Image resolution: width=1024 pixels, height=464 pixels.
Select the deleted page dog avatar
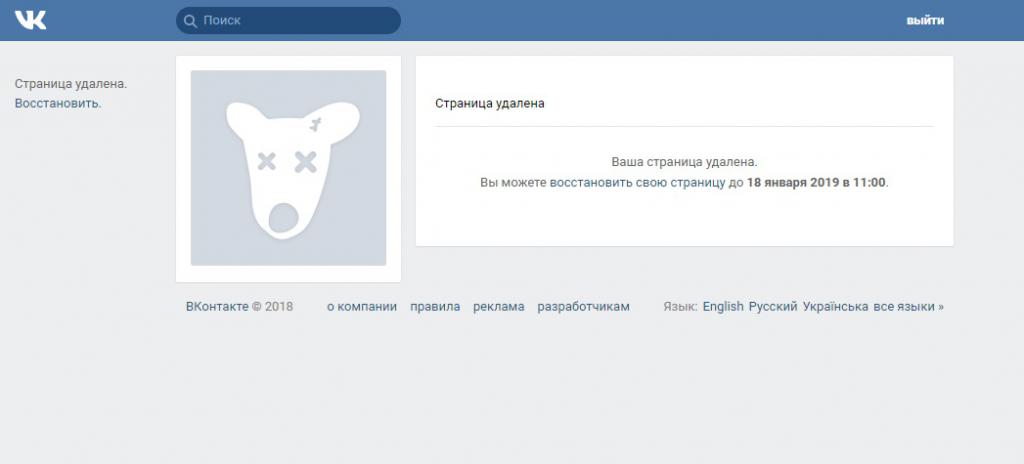288,168
